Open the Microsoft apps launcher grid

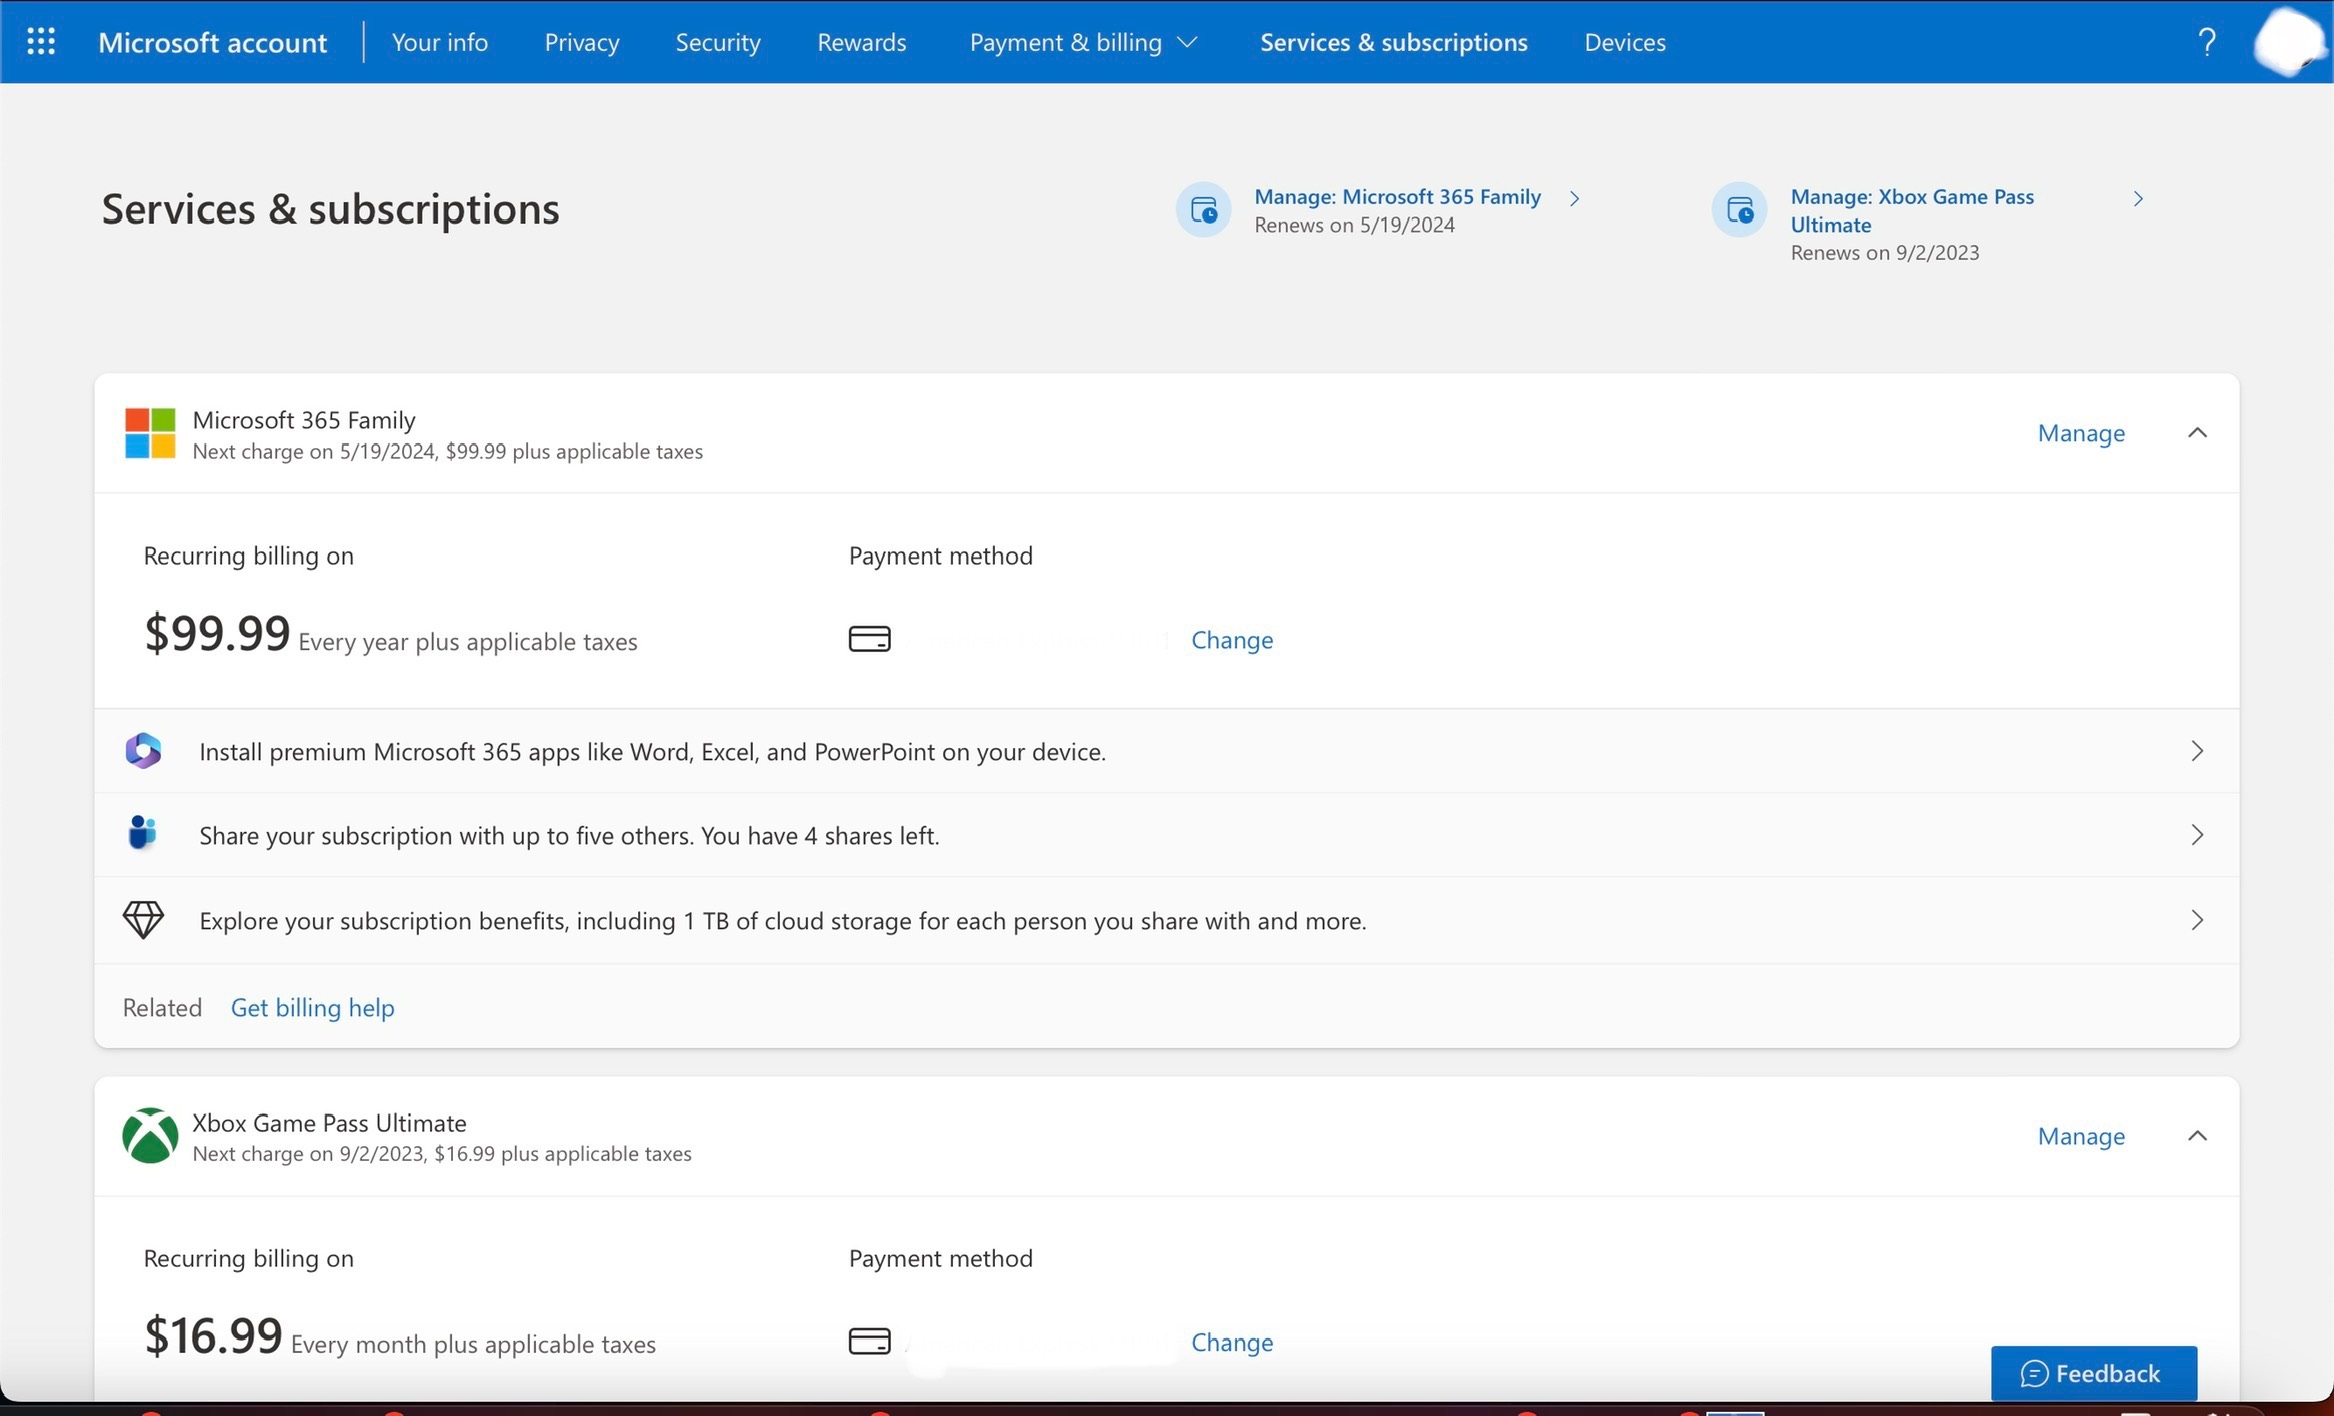click(41, 42)
